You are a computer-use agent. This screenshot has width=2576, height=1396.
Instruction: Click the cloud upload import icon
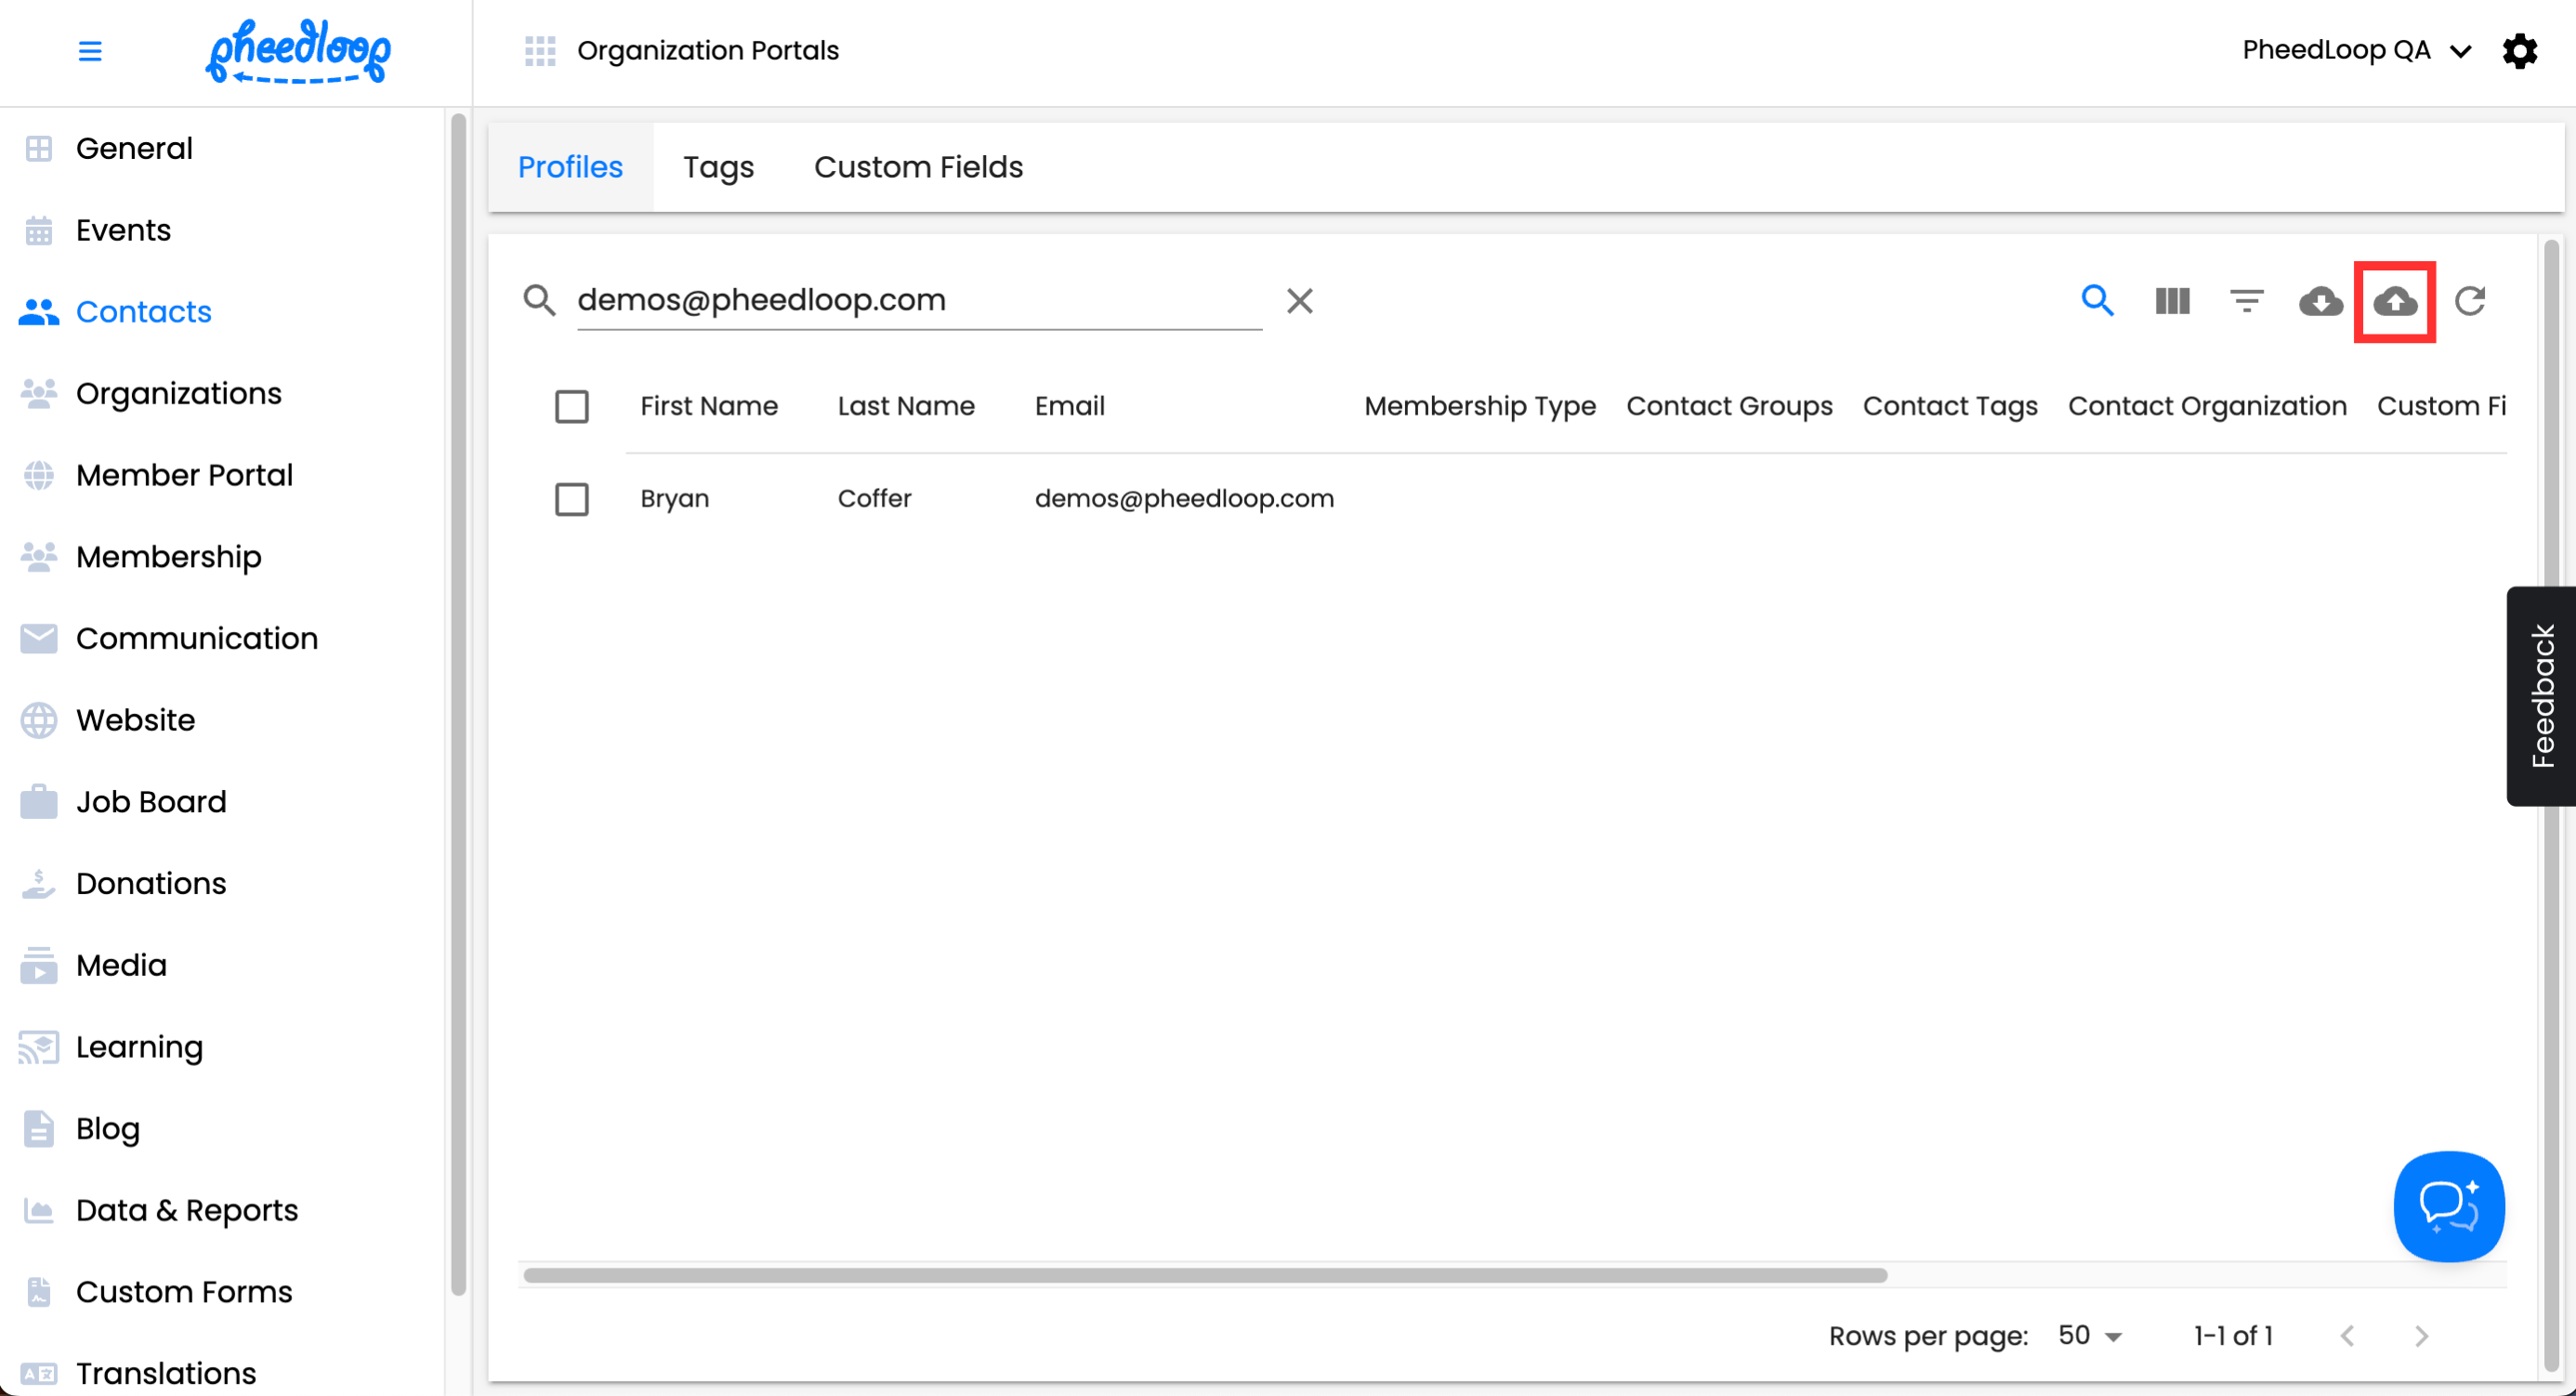pos(2394,301)
